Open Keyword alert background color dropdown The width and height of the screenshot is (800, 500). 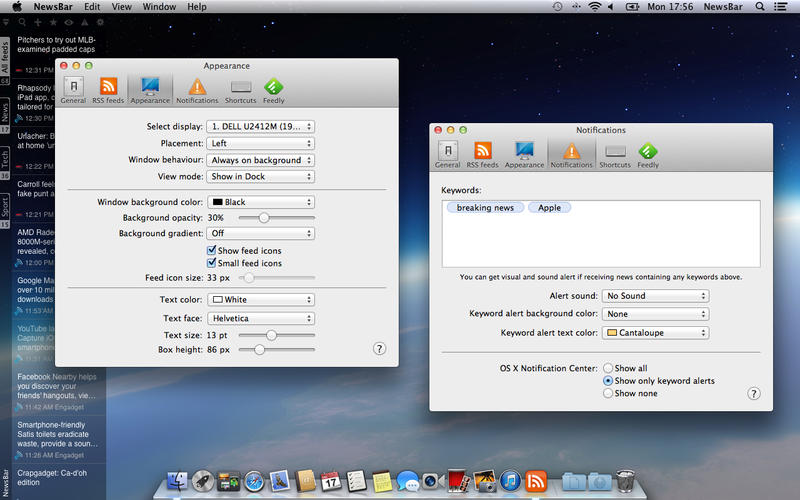click(656, 314)
